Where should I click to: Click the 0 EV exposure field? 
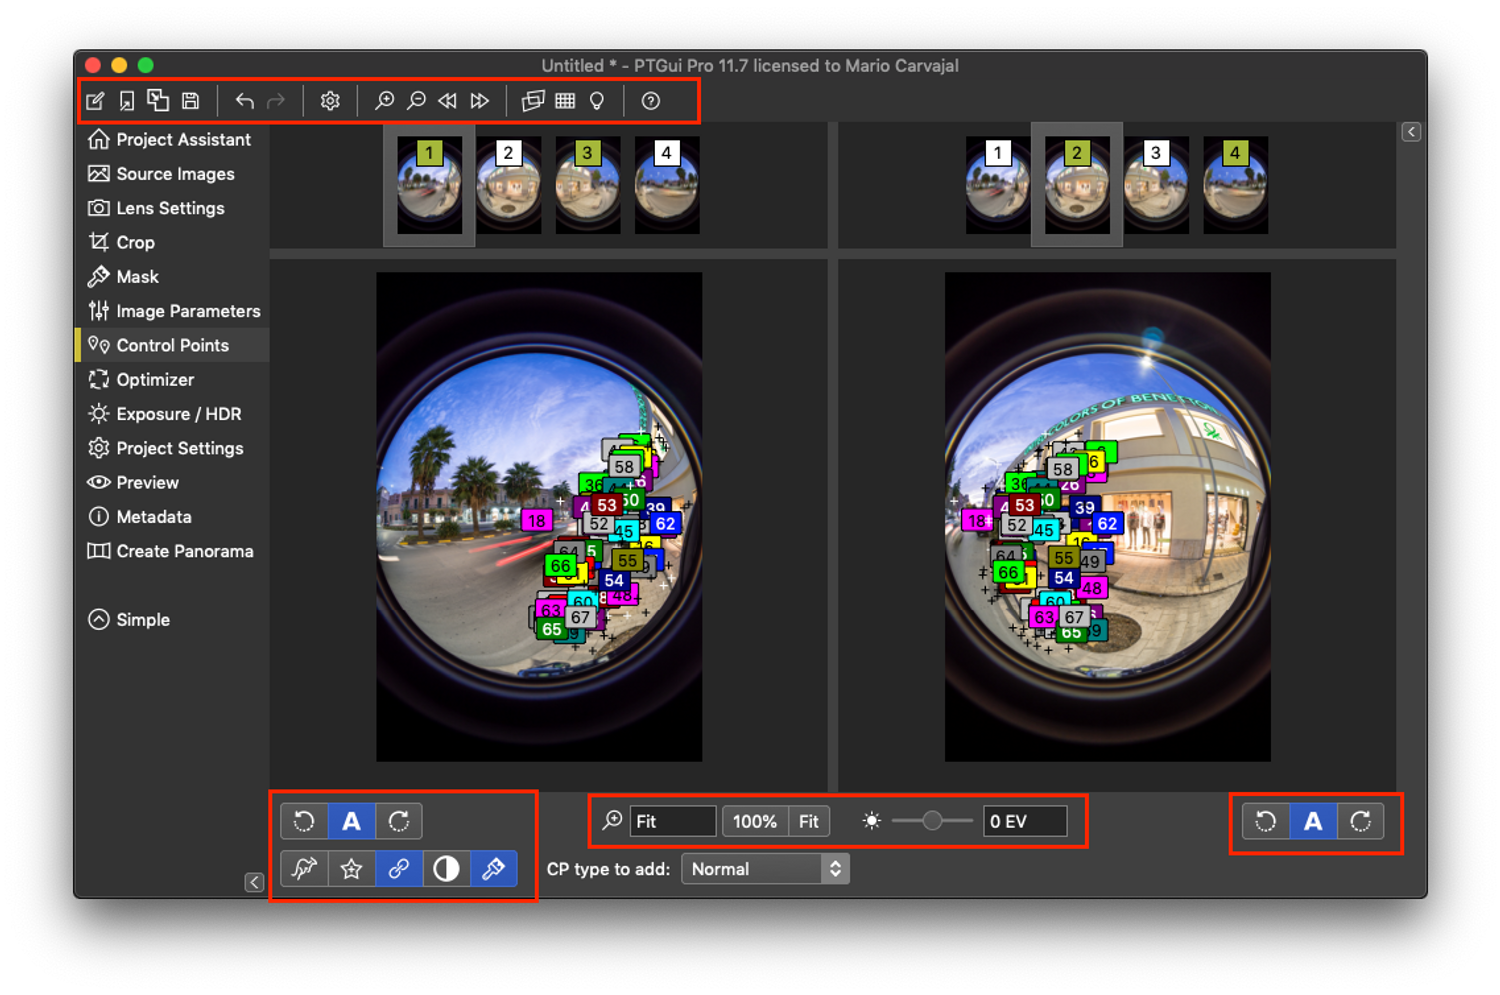click(x=1025, y=821)
